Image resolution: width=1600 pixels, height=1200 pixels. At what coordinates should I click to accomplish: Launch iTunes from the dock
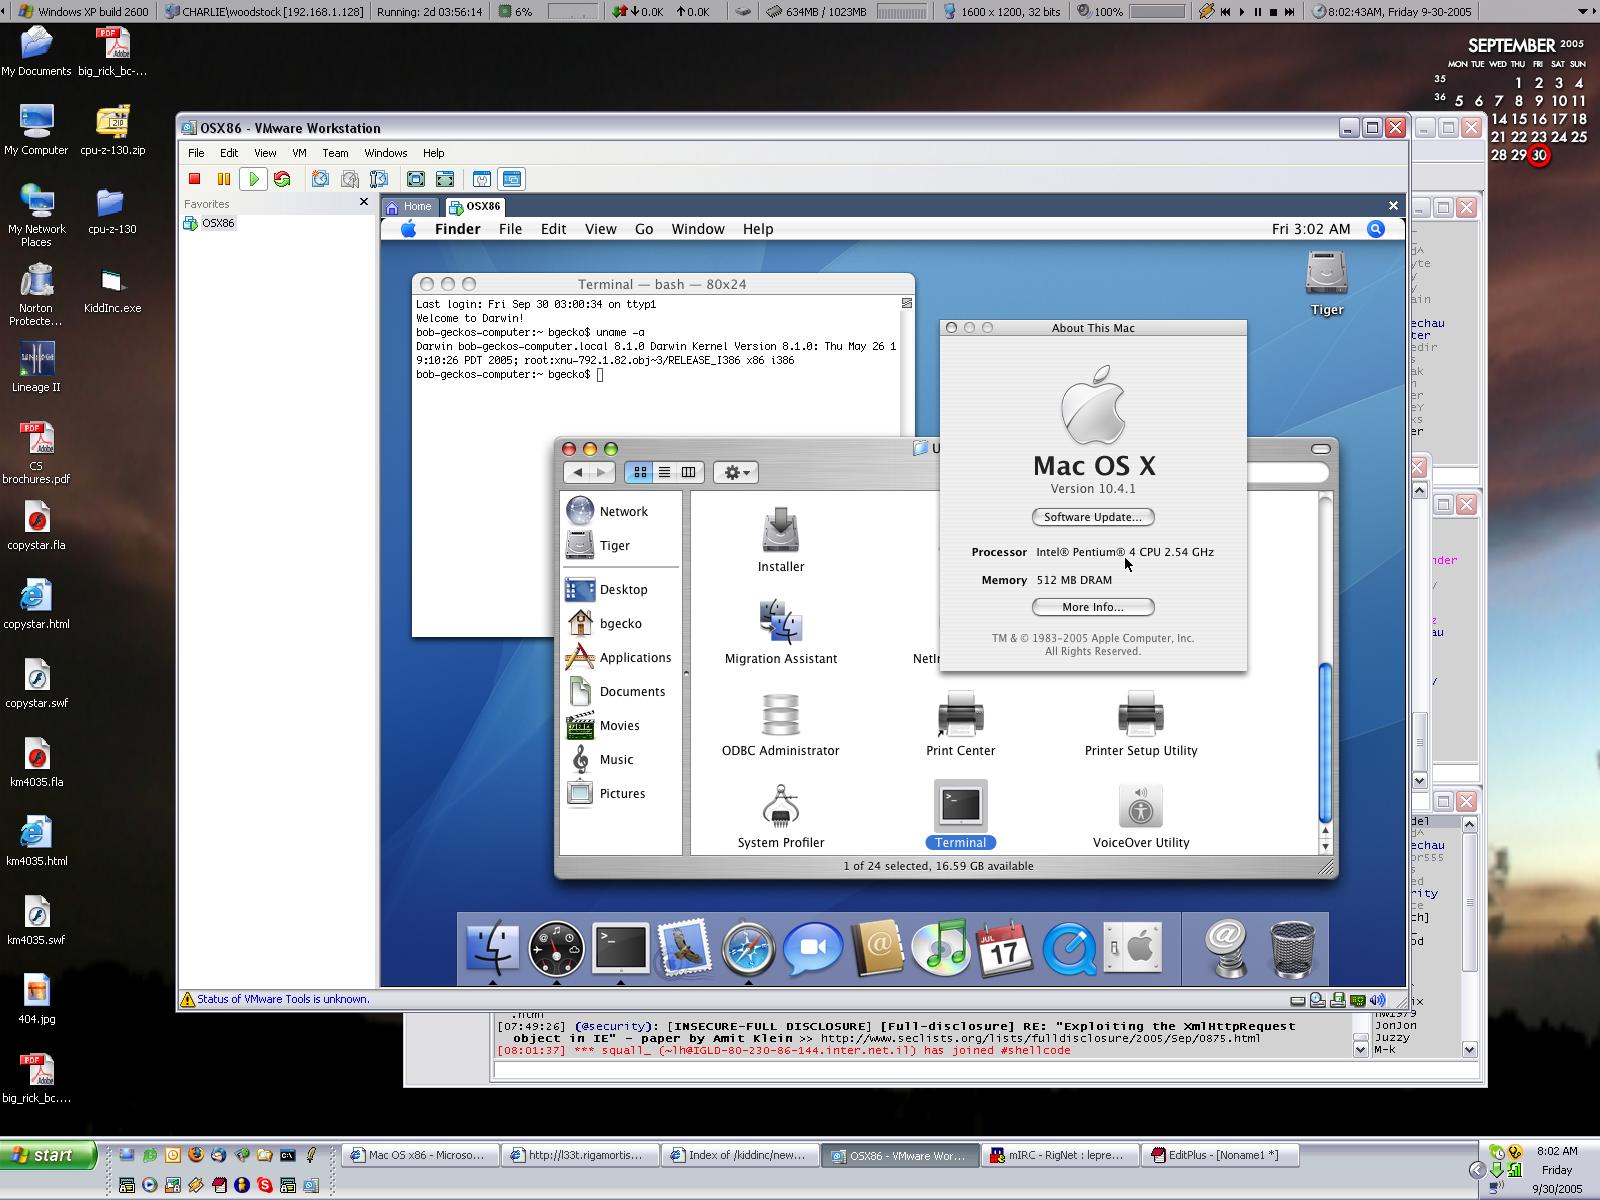941,948
